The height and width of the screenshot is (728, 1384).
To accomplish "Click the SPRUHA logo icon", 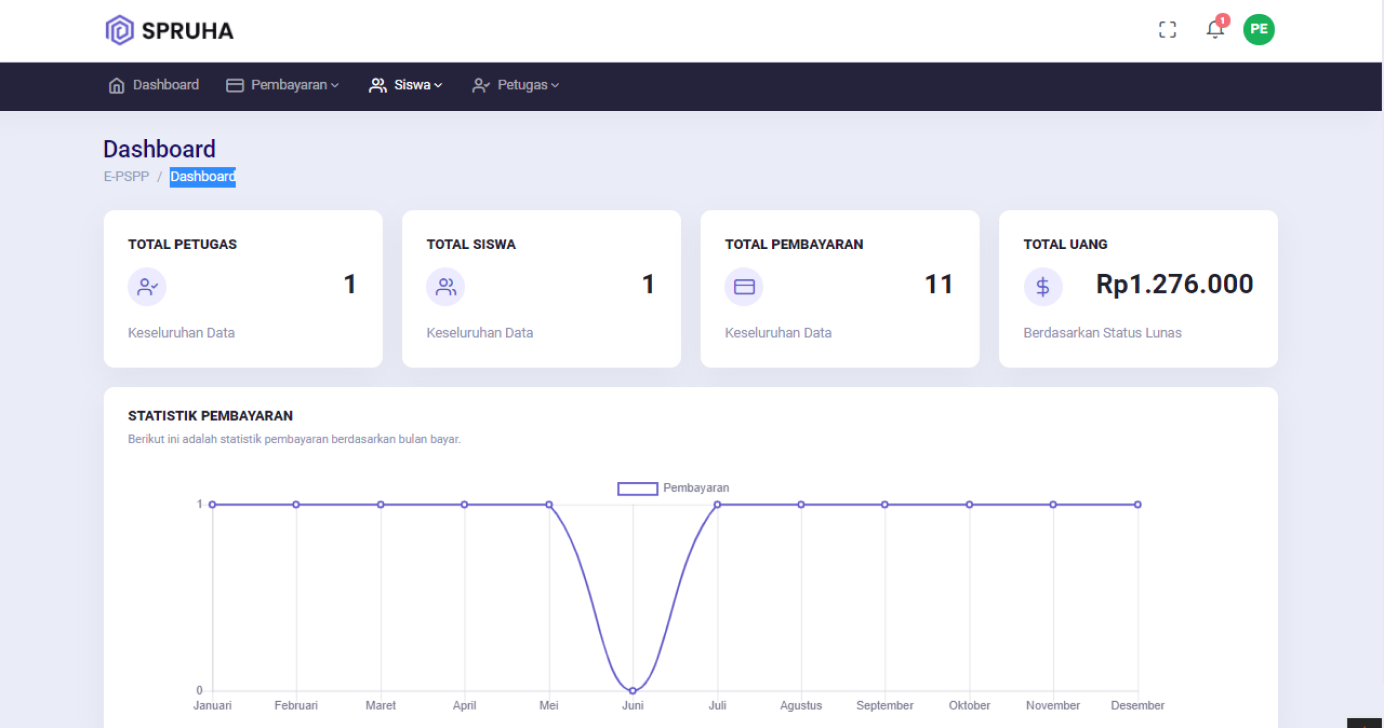I will pyautogui.click(x=119, y=30).
